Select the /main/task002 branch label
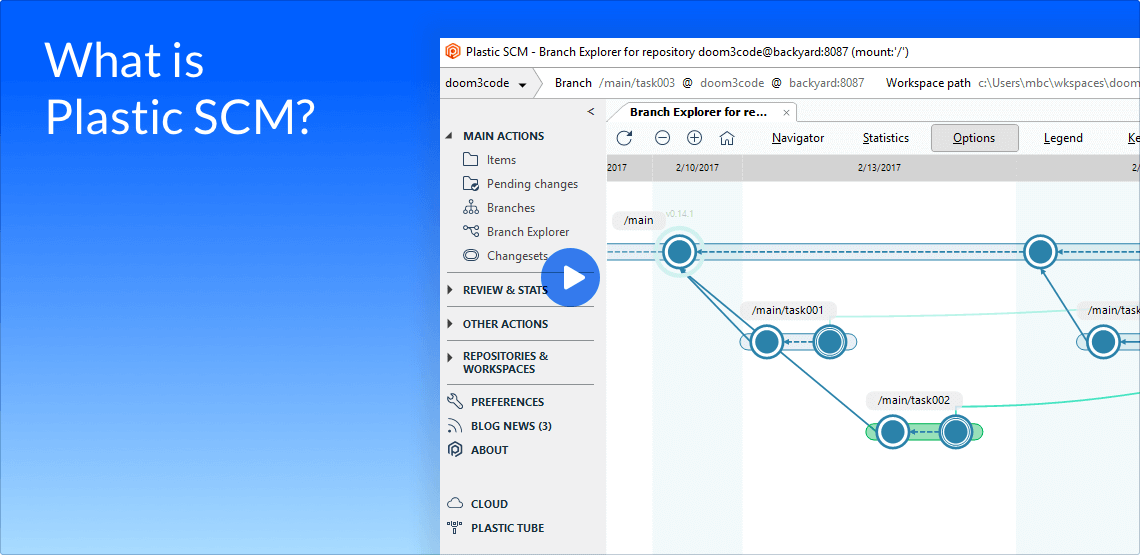Image resolution: width=1140 pixels, height=555 pixels. (x=914, y=400)
